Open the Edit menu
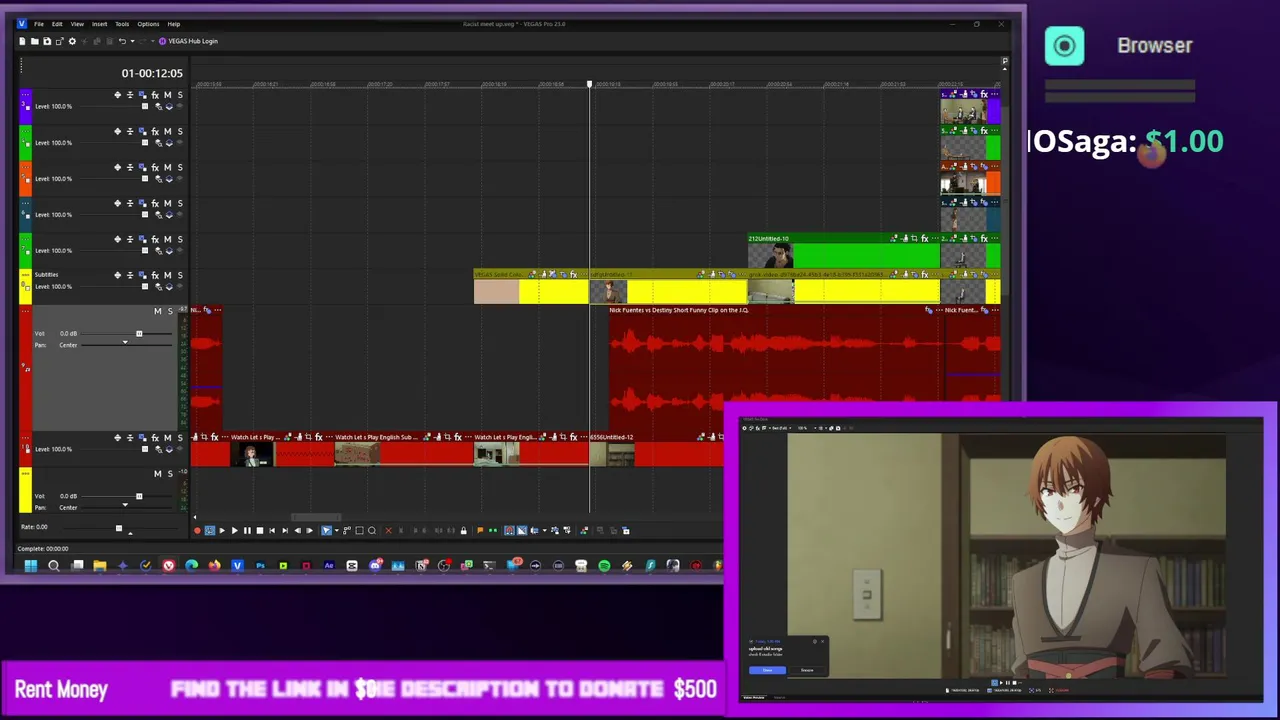 (x=57, y=24)
